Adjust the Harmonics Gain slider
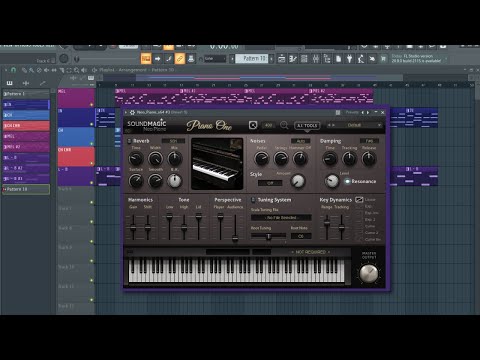The width and height of the screenshot is (480, 360). click(x=133, y=228)
